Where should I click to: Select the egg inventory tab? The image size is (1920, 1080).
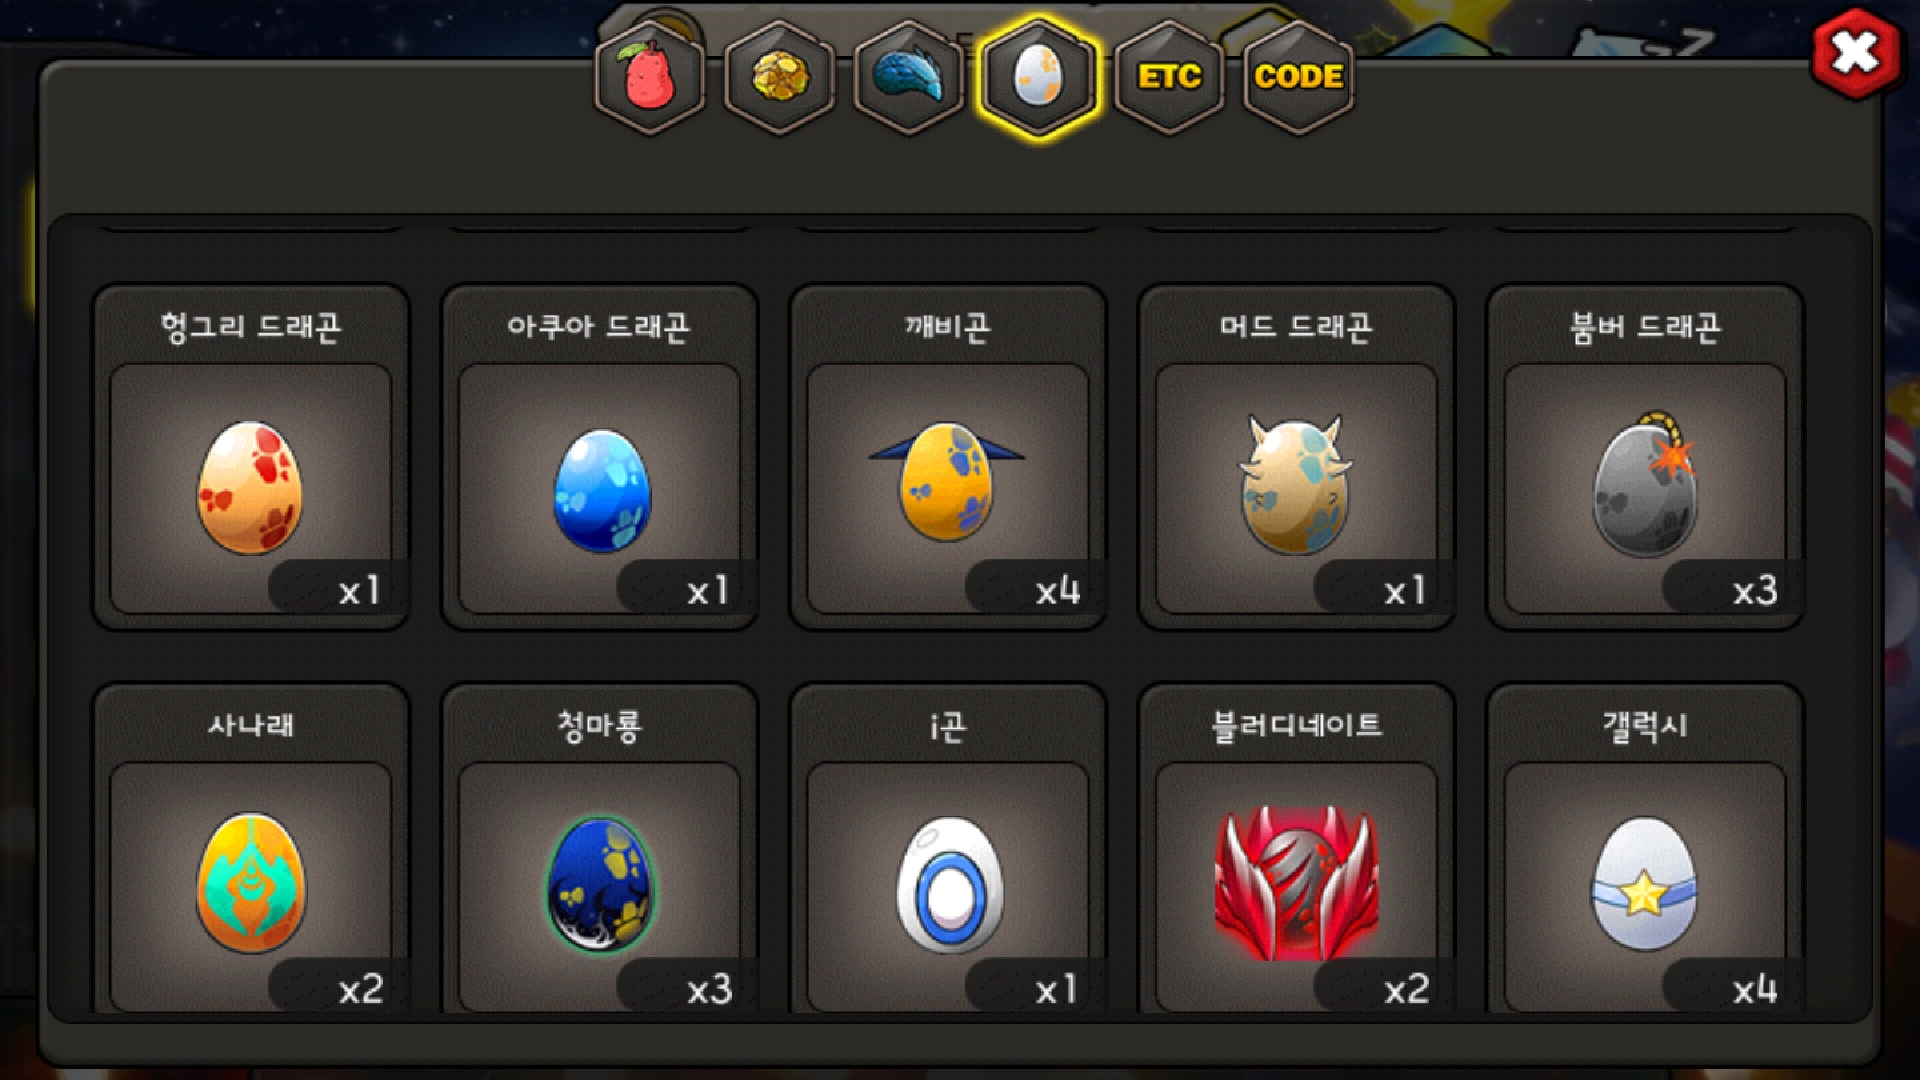pyautogui.click(x=1038, y=77)
